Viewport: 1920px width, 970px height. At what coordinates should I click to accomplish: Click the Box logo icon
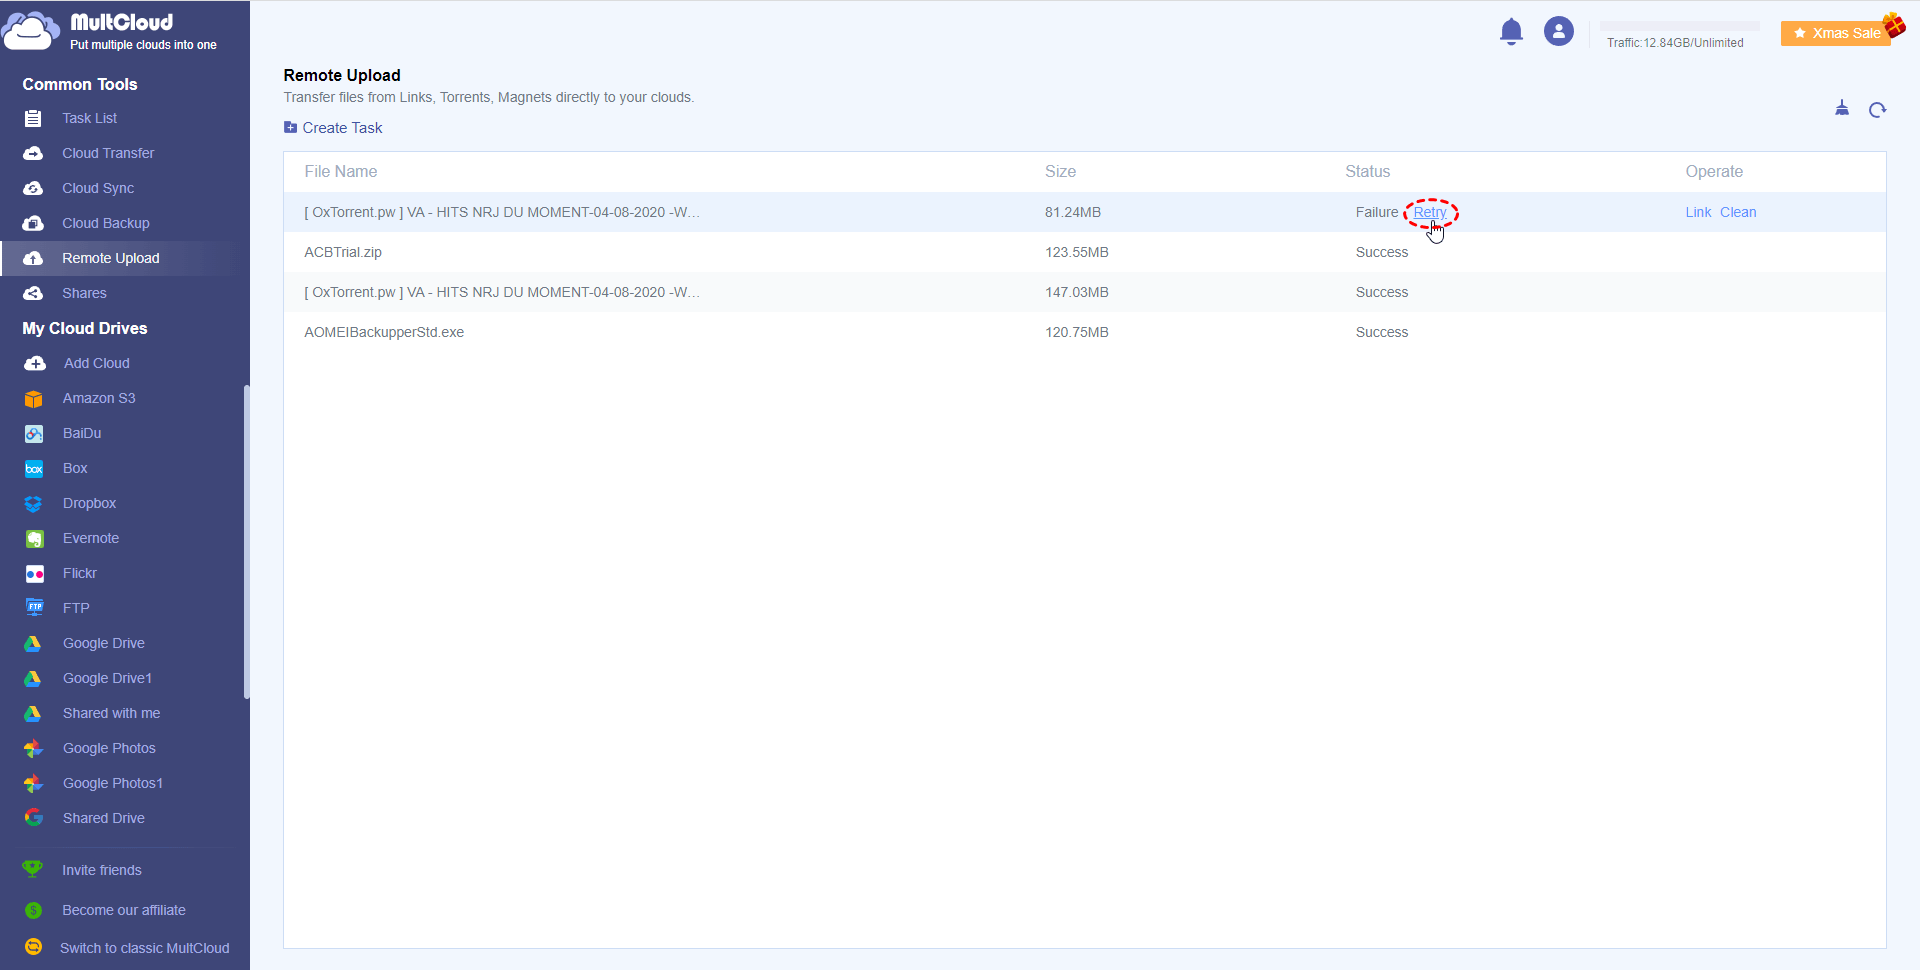(x=34, y=469)
